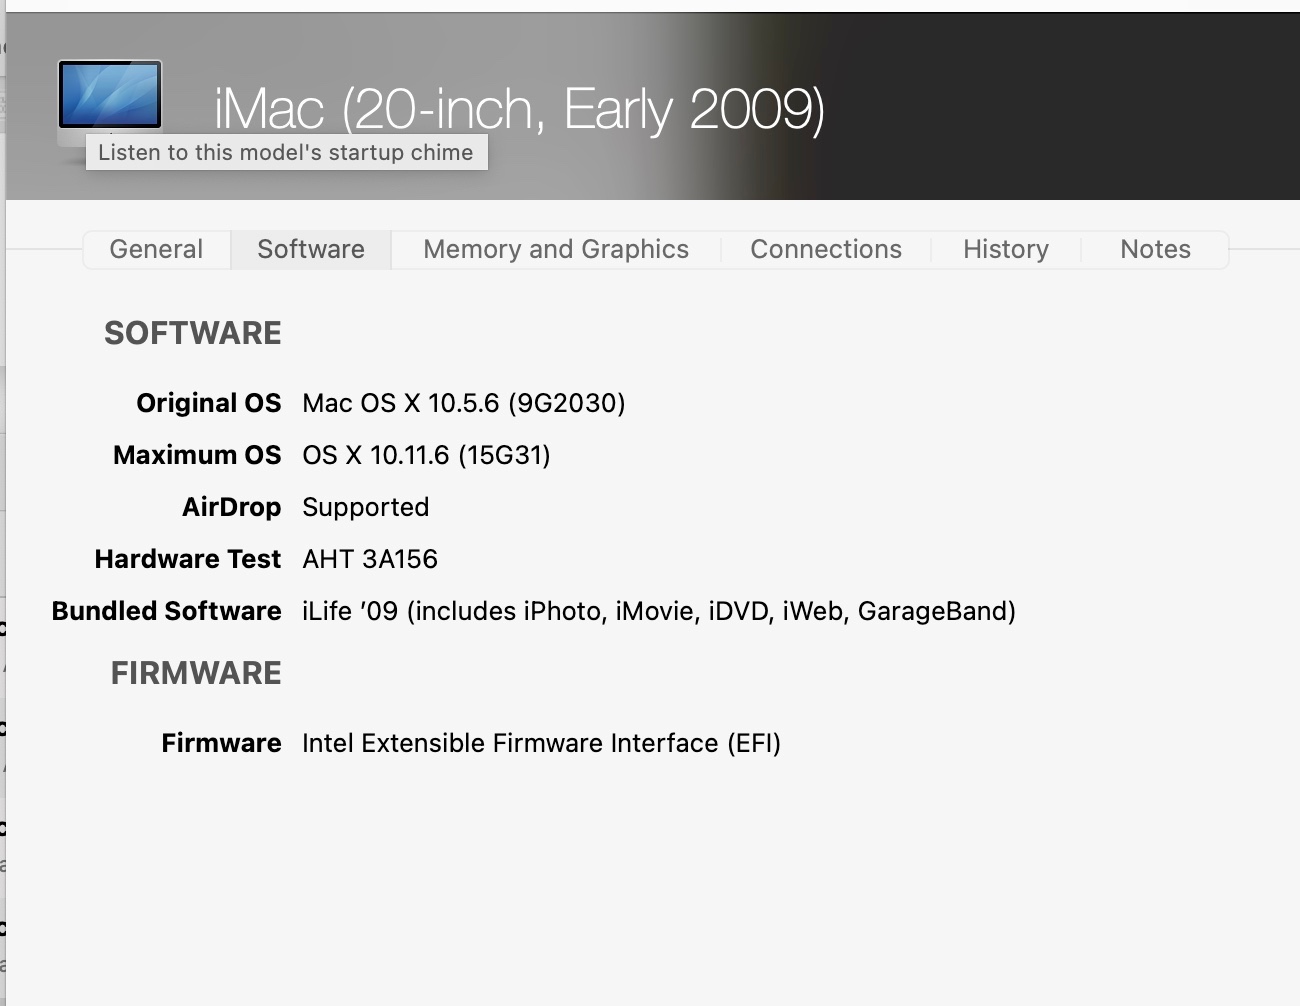Select the Original OS value 10.5.6
The width and height of the screenshot is (1300, 1006).
tap(464, 403)
